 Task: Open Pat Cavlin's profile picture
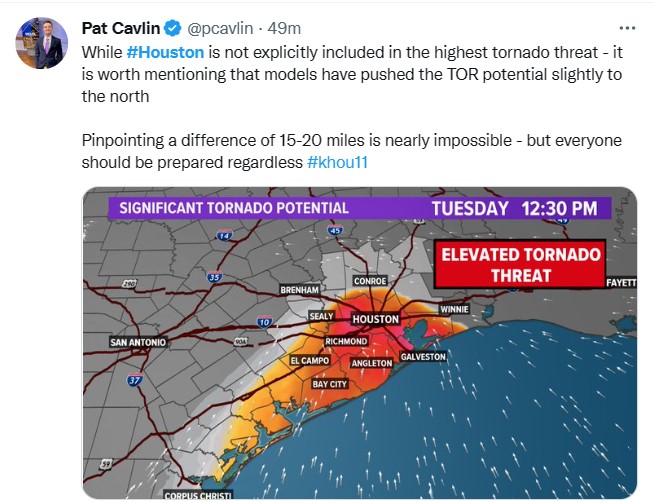coord(41,43)
